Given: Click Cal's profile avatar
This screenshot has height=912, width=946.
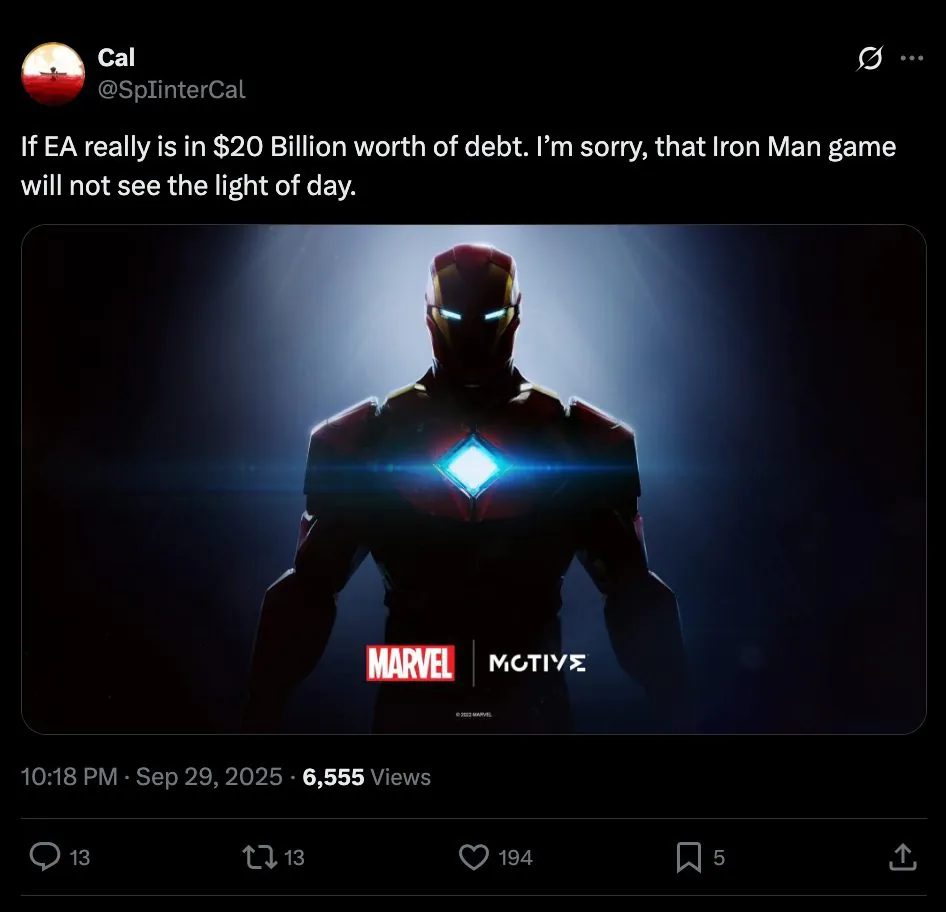Looking at the screenshot, I should [52, 73].
